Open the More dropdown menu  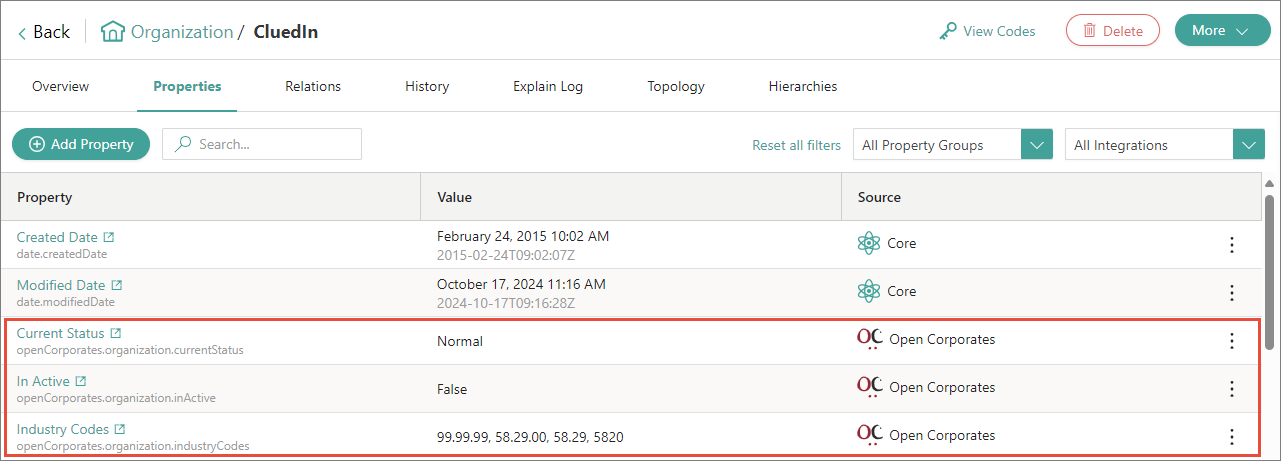coord(1221,31)
